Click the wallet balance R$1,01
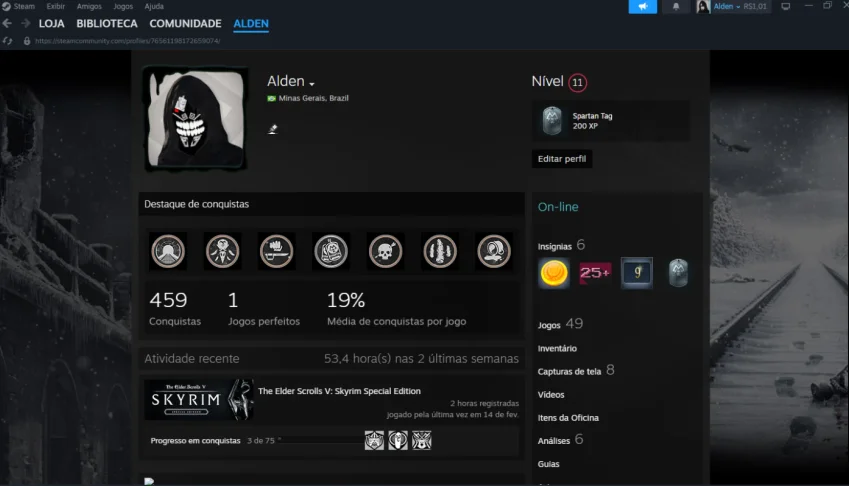 coord(755,6)
